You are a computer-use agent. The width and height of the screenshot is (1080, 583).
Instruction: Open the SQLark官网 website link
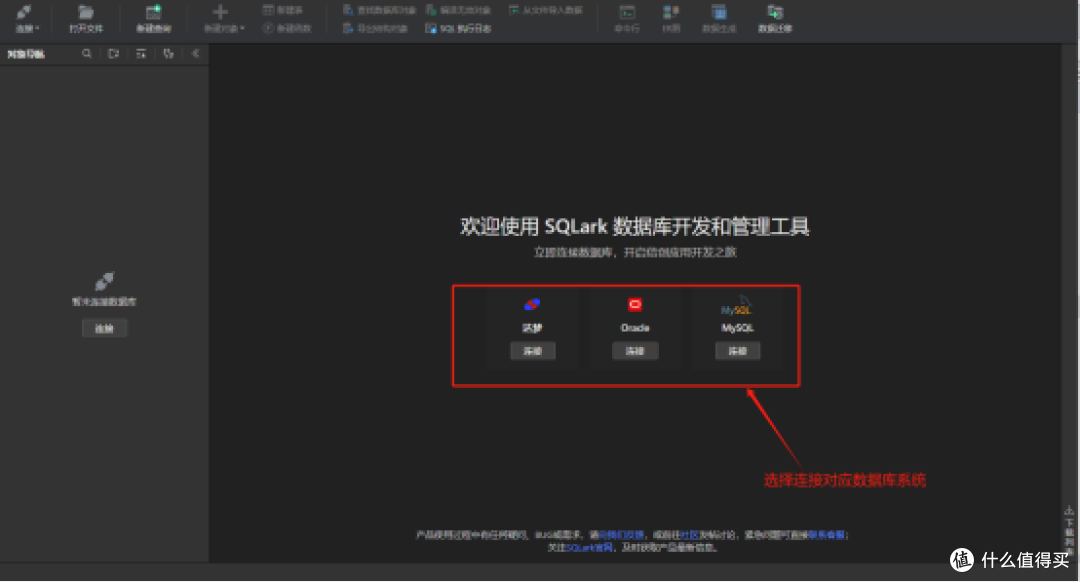pyautogui.click(x=590, y=547)
